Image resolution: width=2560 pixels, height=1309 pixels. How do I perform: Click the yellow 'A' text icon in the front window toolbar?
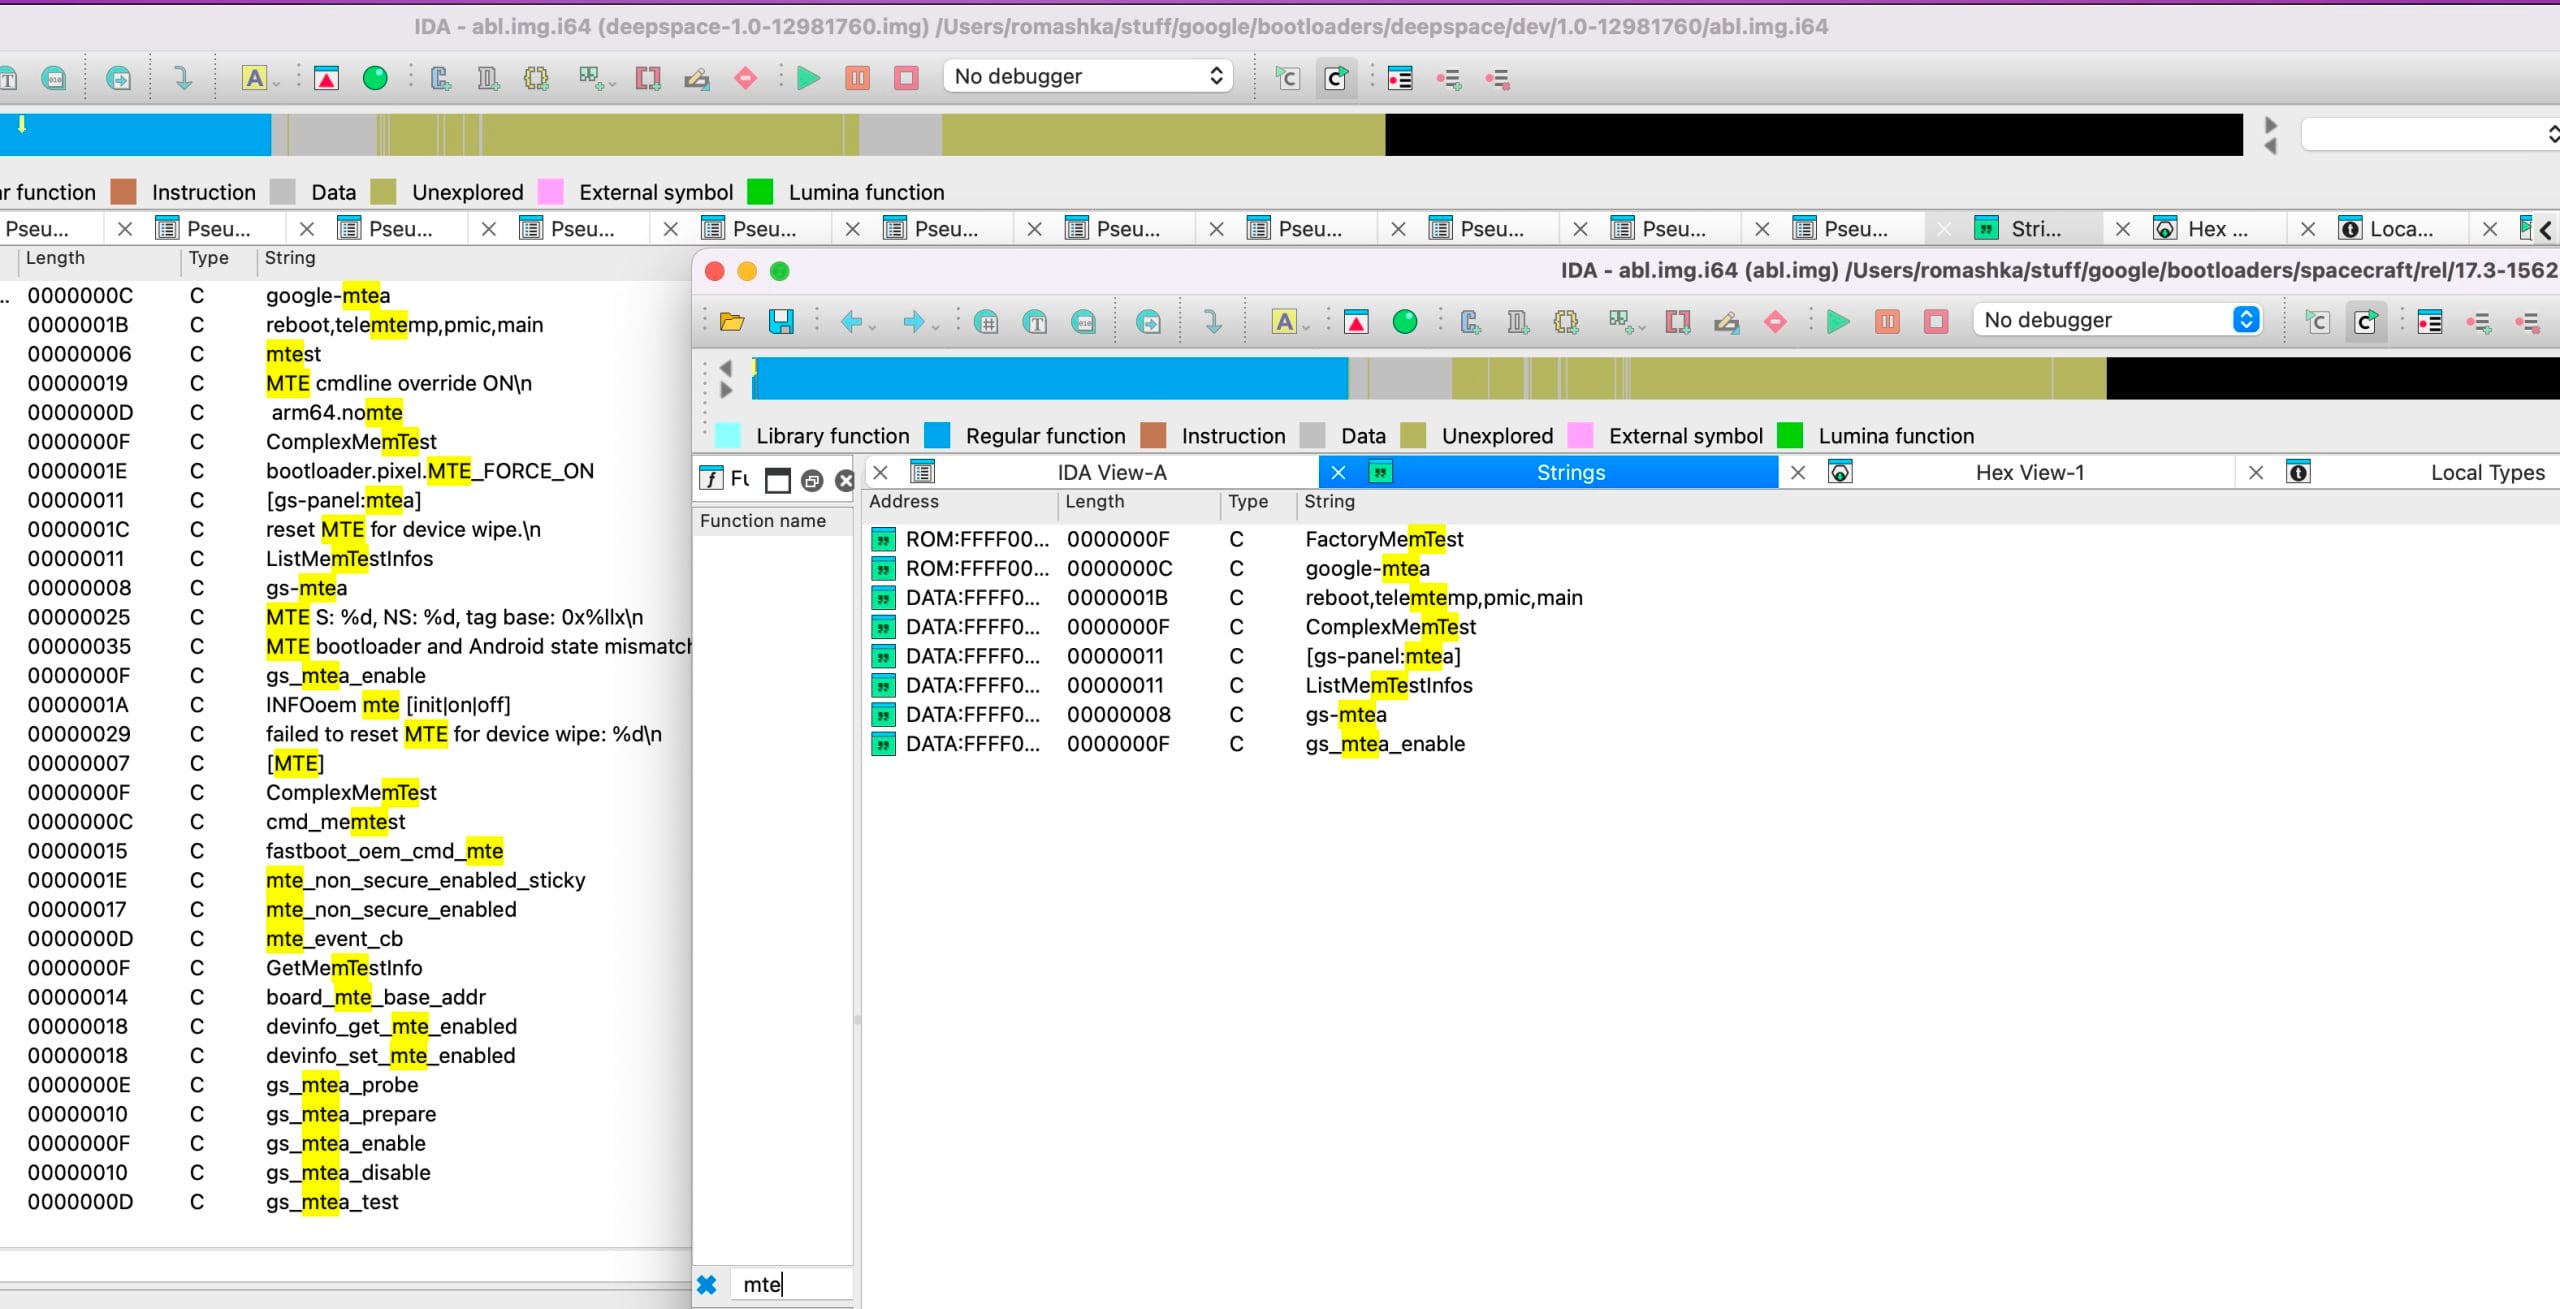tap(1284, 321)
